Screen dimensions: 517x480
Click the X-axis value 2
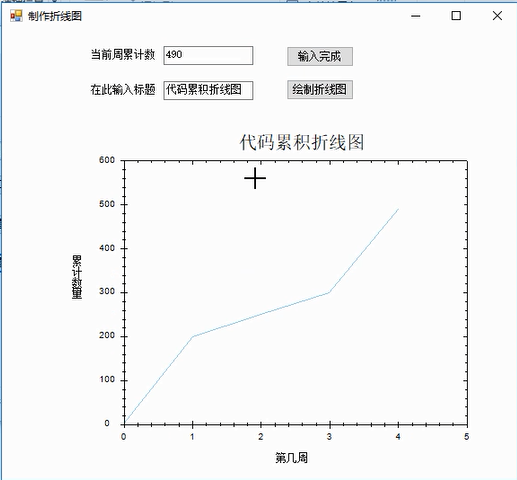(261, 437)
